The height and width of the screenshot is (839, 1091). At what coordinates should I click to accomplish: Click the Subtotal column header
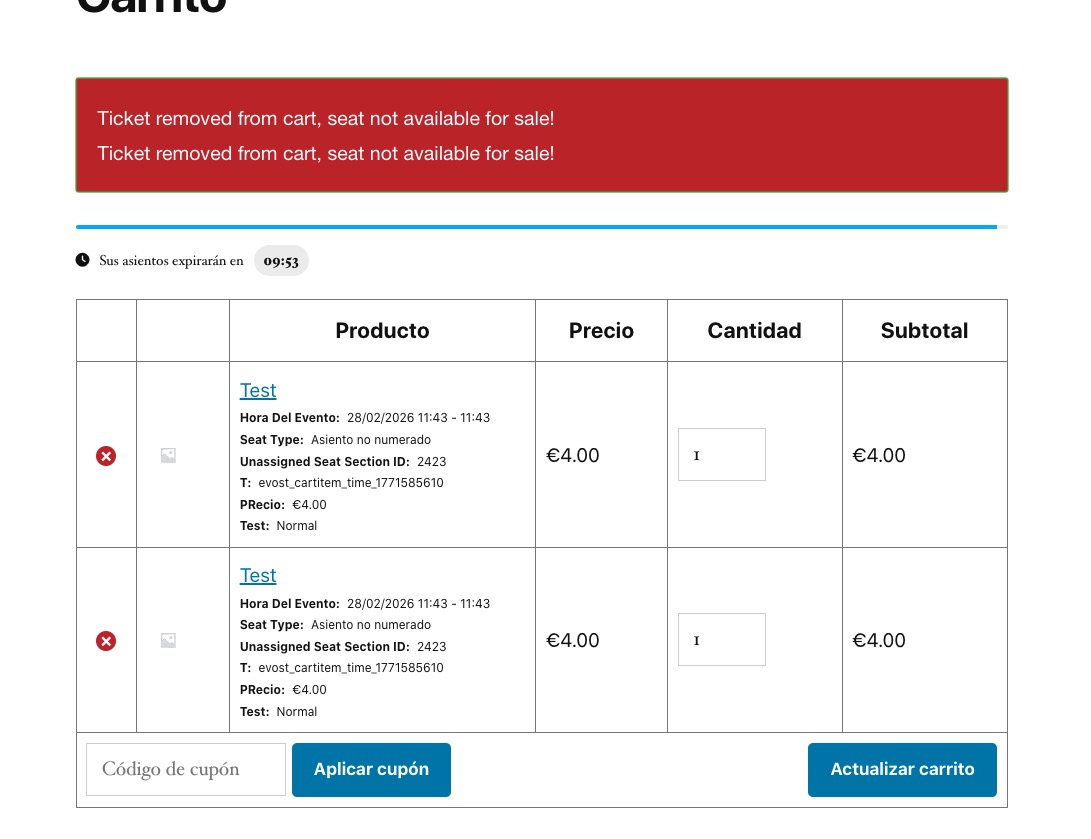click(924, 331)
